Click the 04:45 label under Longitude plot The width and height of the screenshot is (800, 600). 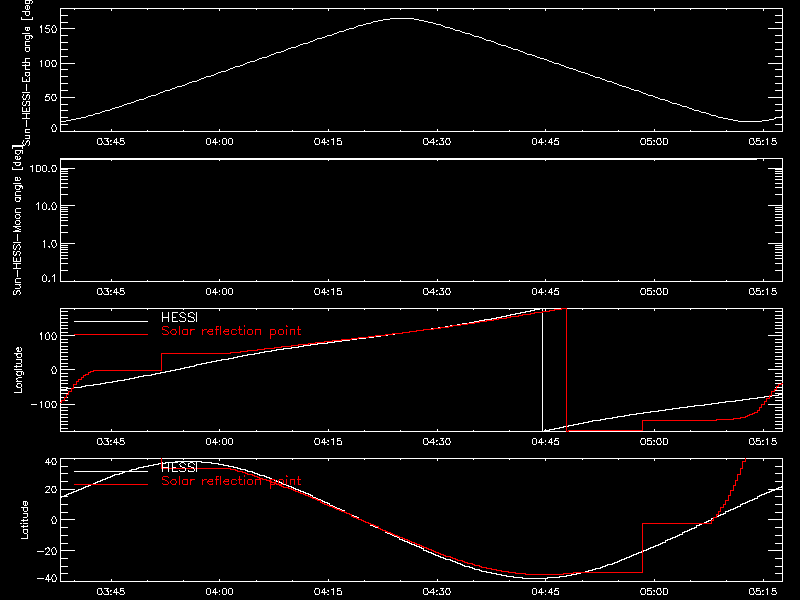[x=545, y=442]
